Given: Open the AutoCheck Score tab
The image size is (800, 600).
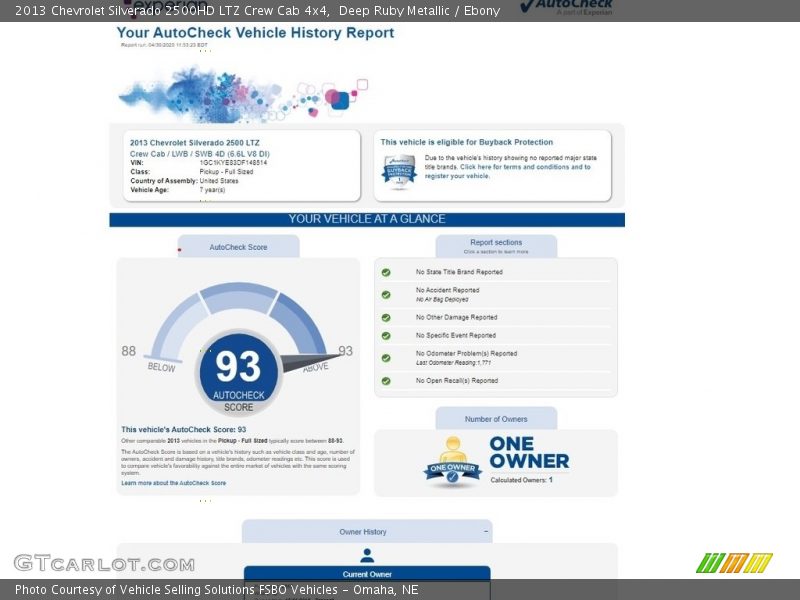Looking at the screenshot, I should (x=238, y=247).
